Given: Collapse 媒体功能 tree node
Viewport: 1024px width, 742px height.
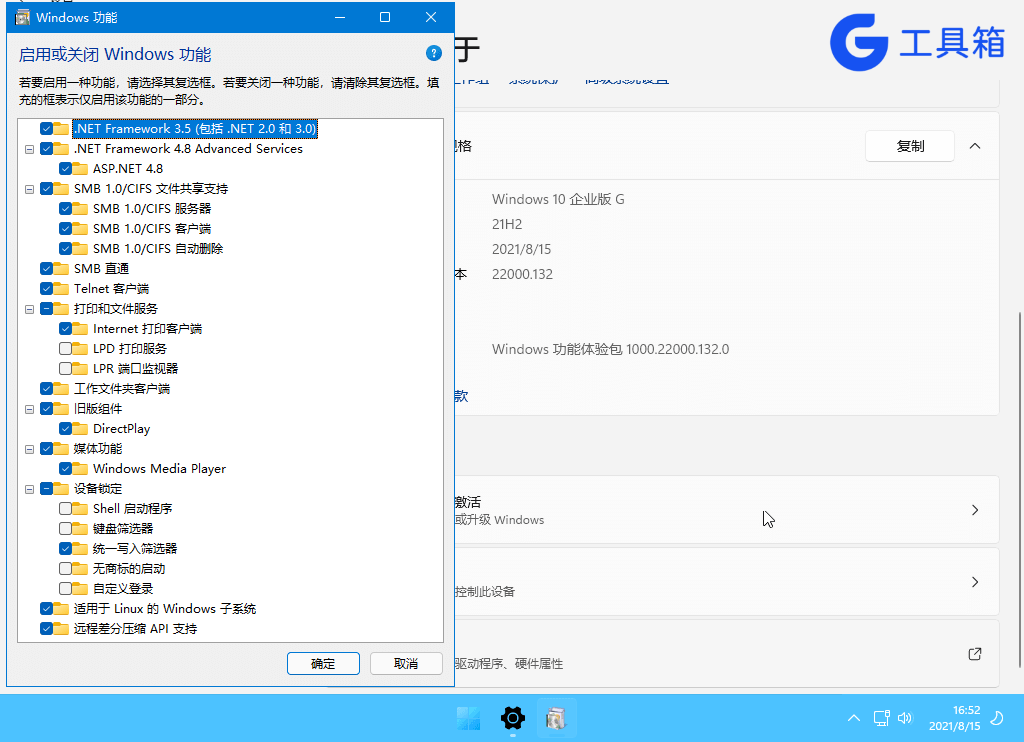Looking at the screenshot, I should pyautogui.click(x=29, y=449).
